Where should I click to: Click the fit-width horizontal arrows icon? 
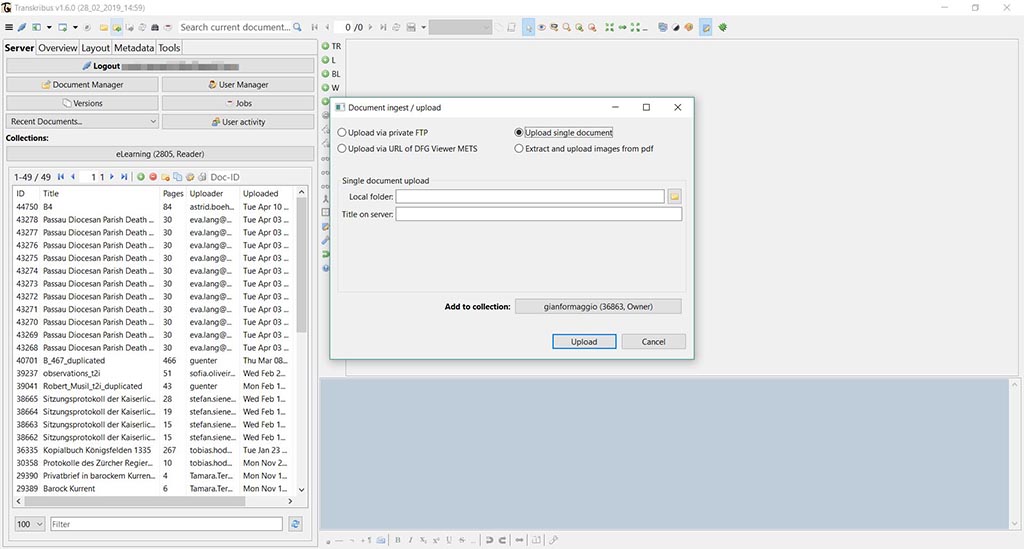pos(622,27)
